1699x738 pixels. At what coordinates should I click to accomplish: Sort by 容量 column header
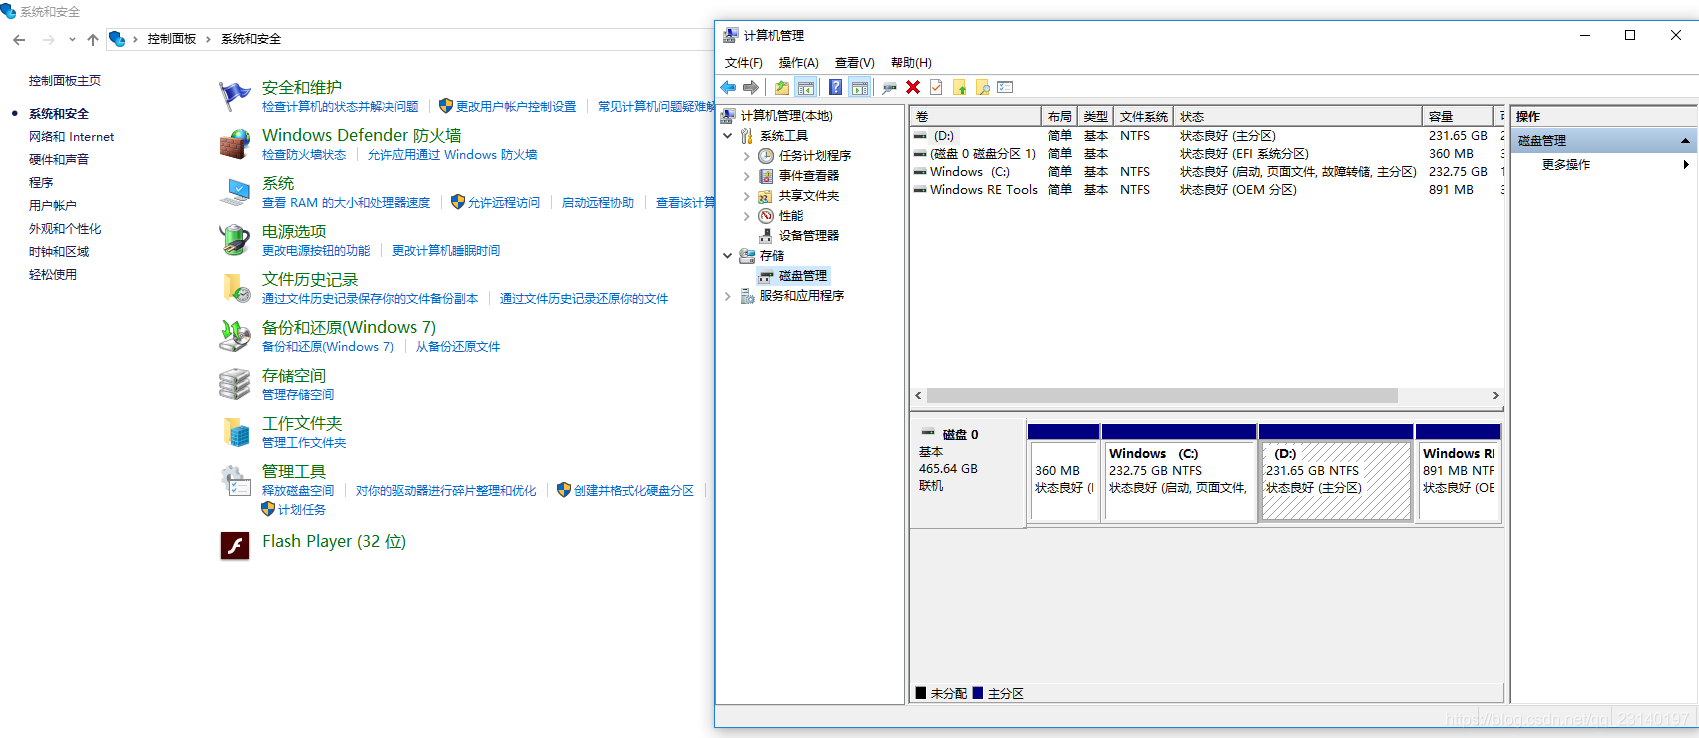tap(1458, 117)
